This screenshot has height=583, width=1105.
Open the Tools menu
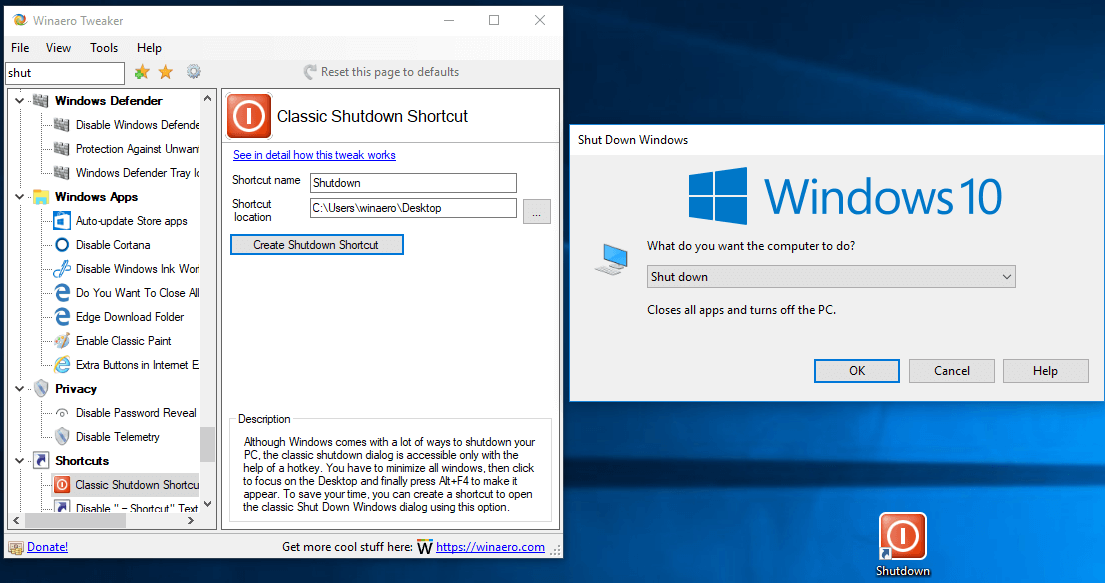(x=104, y=48)
